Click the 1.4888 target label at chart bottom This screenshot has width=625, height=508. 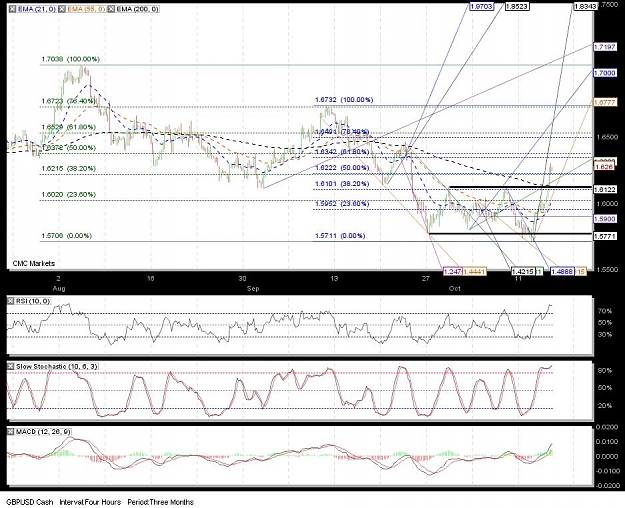562,272
